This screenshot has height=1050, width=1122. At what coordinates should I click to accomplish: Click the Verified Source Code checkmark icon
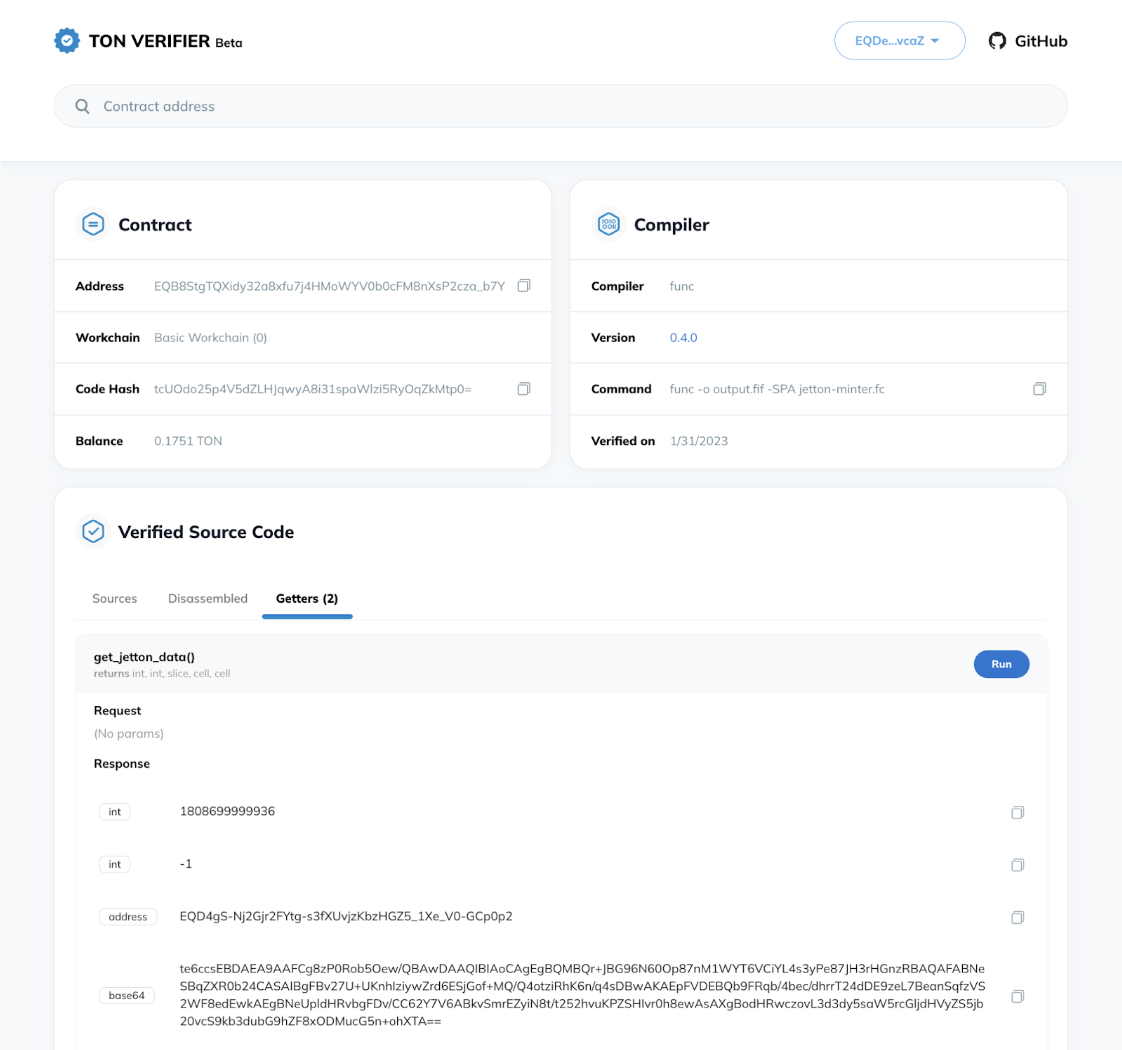click(x=92, y=532)
